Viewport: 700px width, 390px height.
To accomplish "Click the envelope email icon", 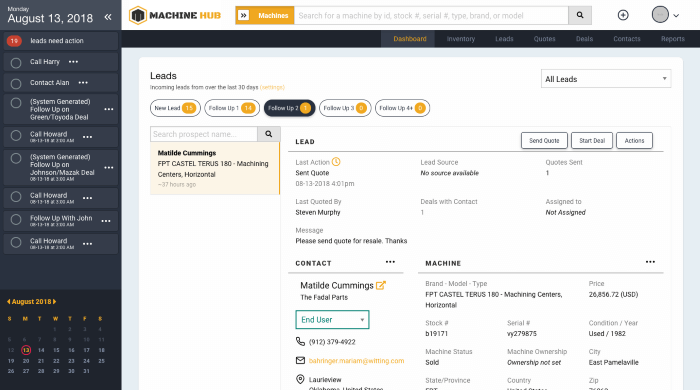I will tap(300, 361).
